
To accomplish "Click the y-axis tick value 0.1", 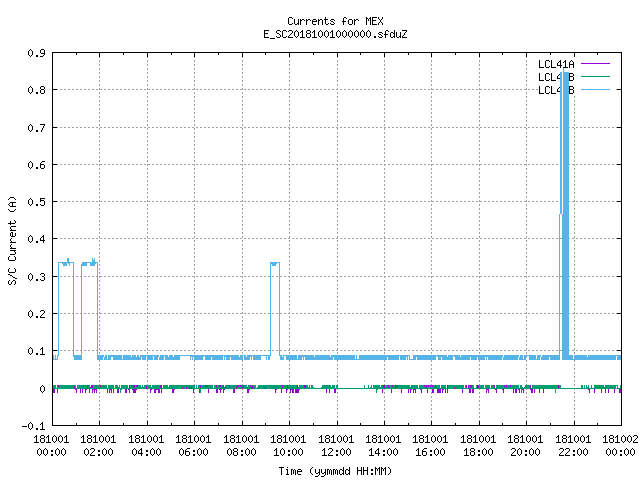I will point(36,351).
